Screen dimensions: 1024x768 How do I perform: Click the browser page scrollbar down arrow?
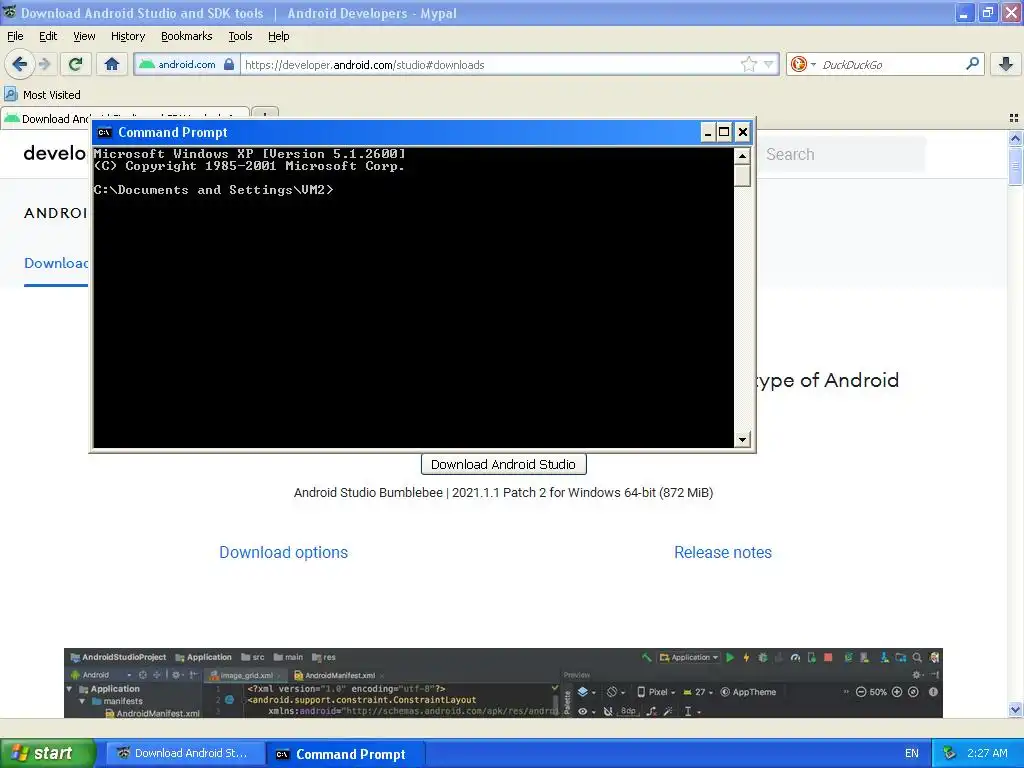tap(1016, 709)
